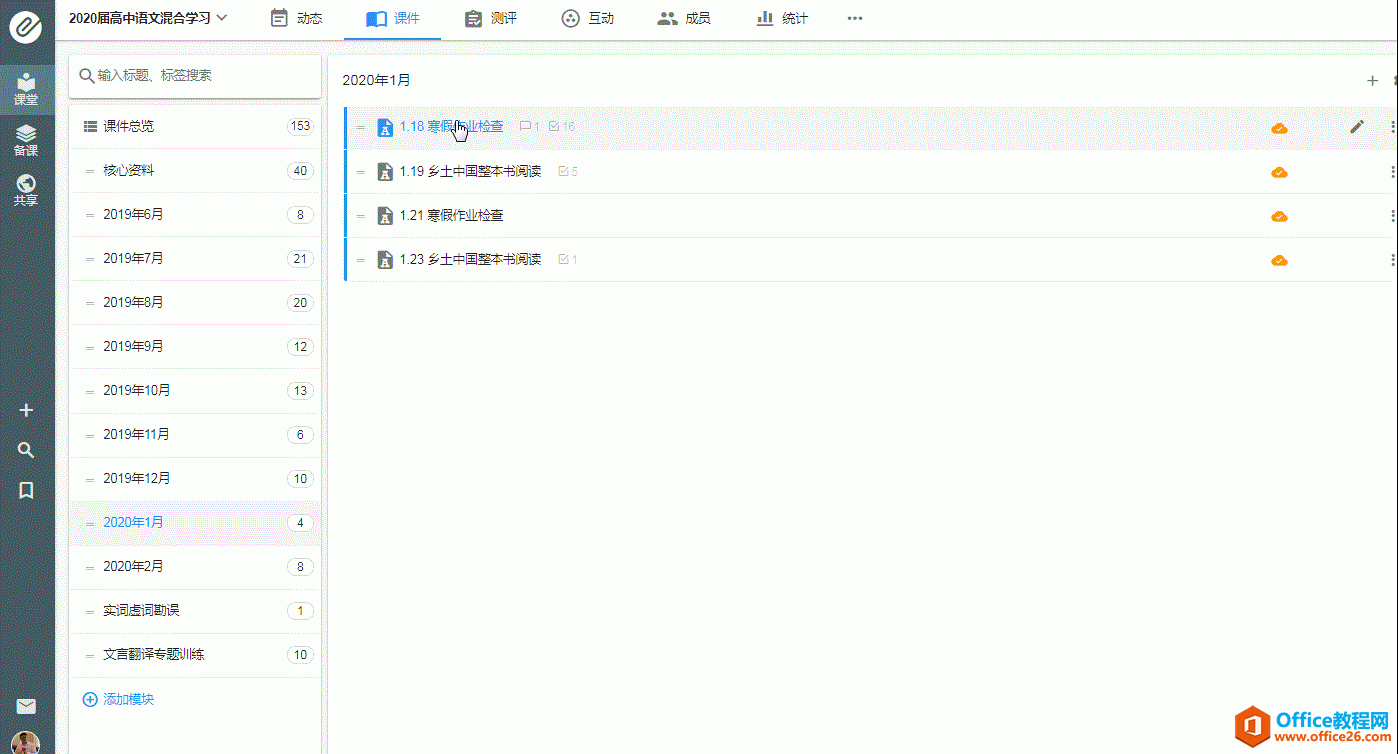Click the plus icon in left sidebar
The image size is (1398, 754).
[x=27, y=410]
